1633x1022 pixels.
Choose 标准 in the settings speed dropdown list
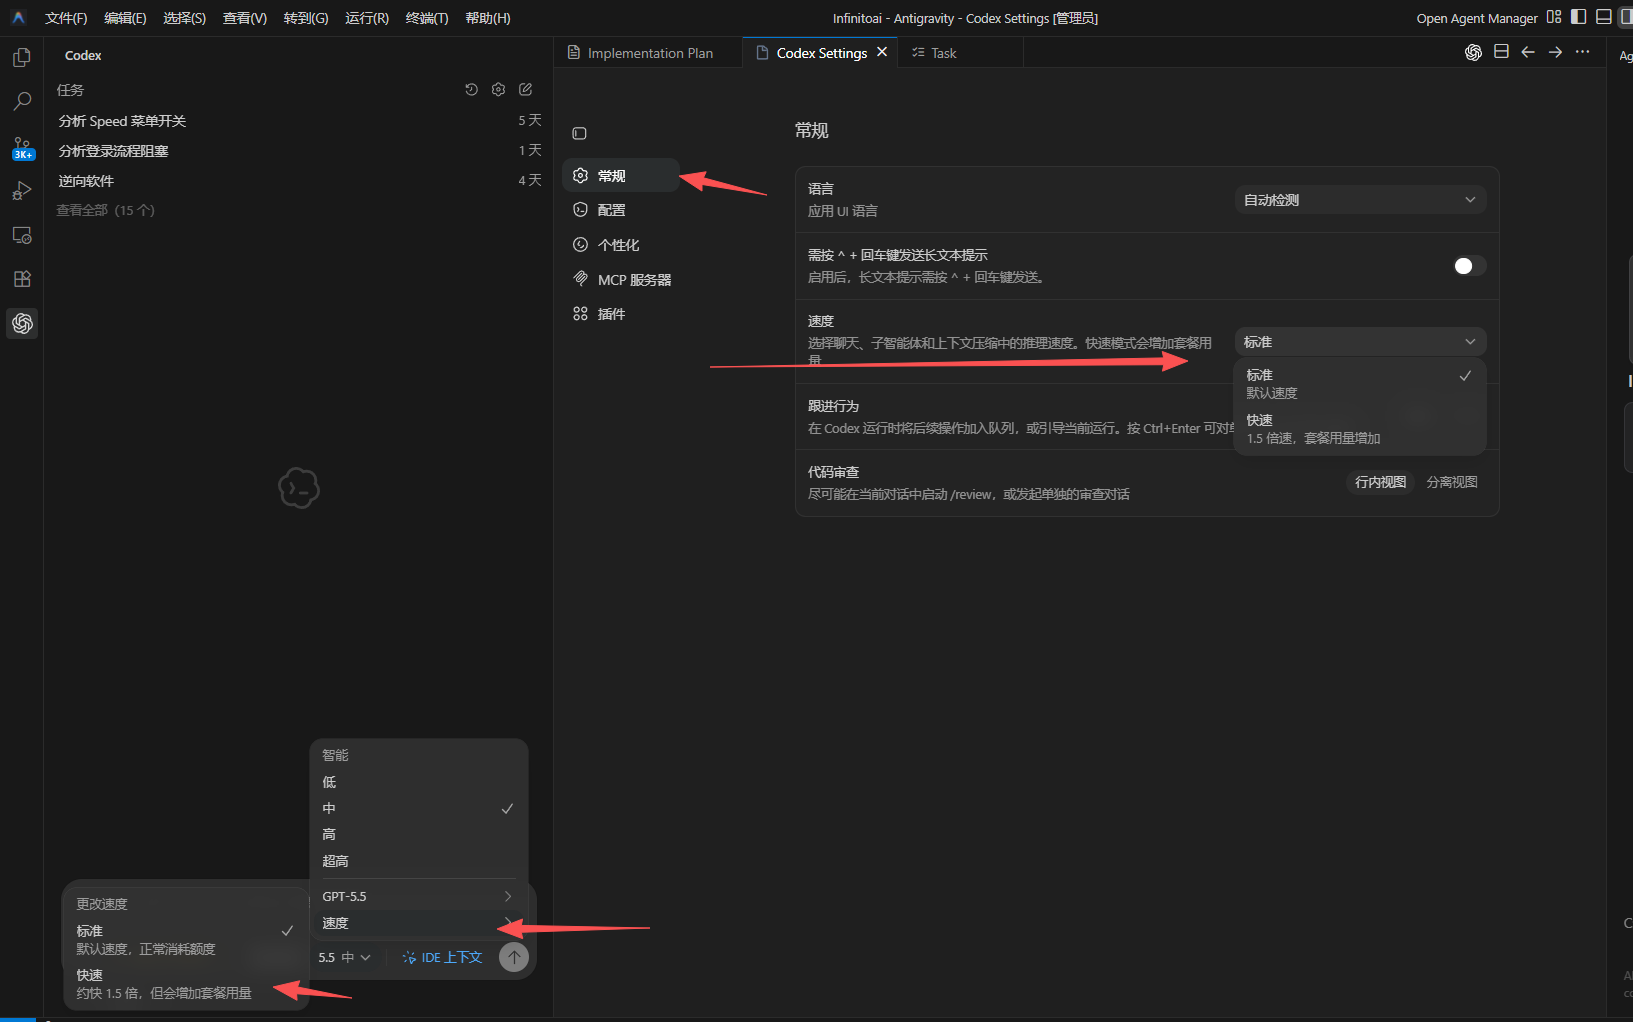[x=1360, y=384]
